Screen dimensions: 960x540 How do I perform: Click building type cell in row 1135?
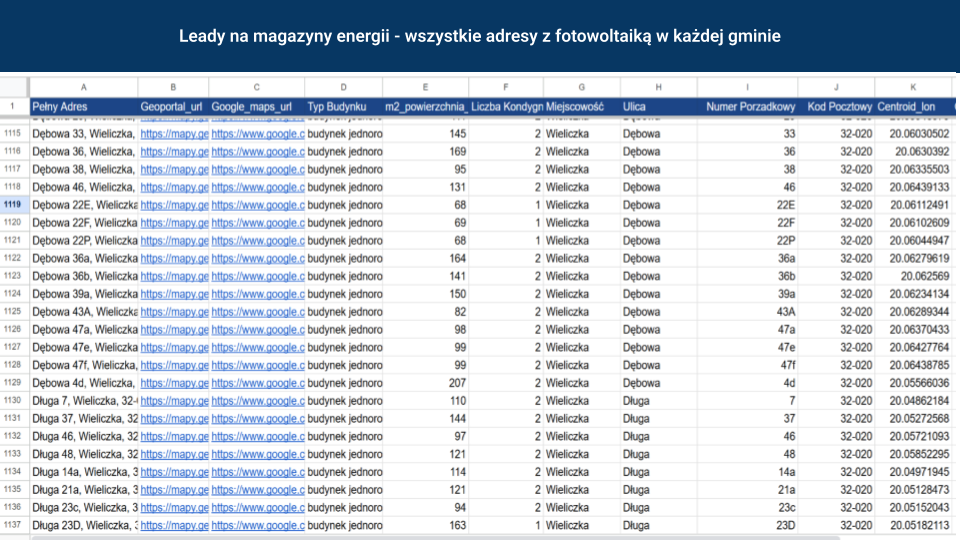[345, 489]
